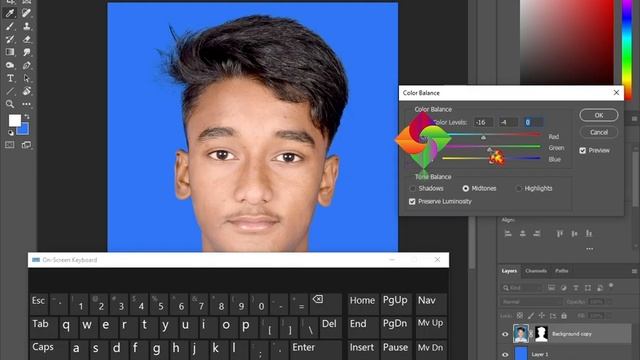Cancel the Color Balance dialog
Viewport: 640px width, 360px height.
(598, 132)
